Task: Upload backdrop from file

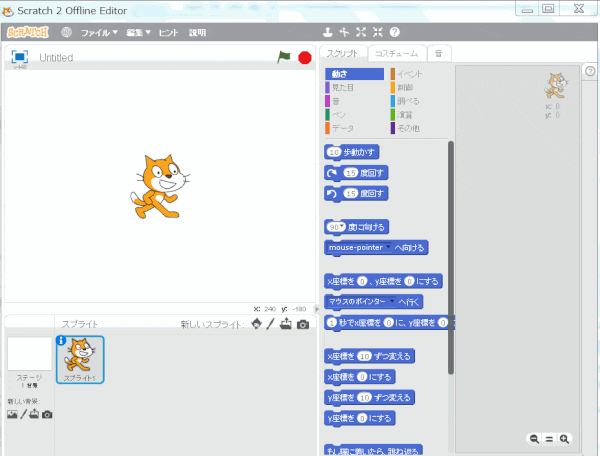Action: [x=34, y=414]
